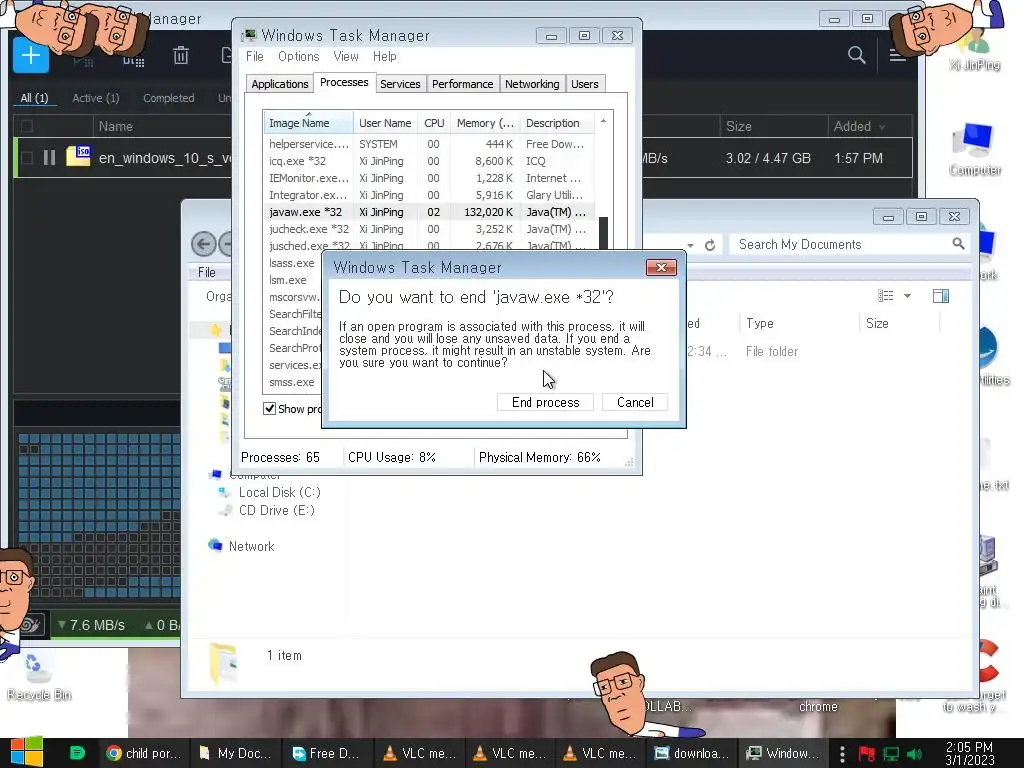Open Task Manager Help menu
This screenshot has height=768, width=1024.
[x=385, y=56]
